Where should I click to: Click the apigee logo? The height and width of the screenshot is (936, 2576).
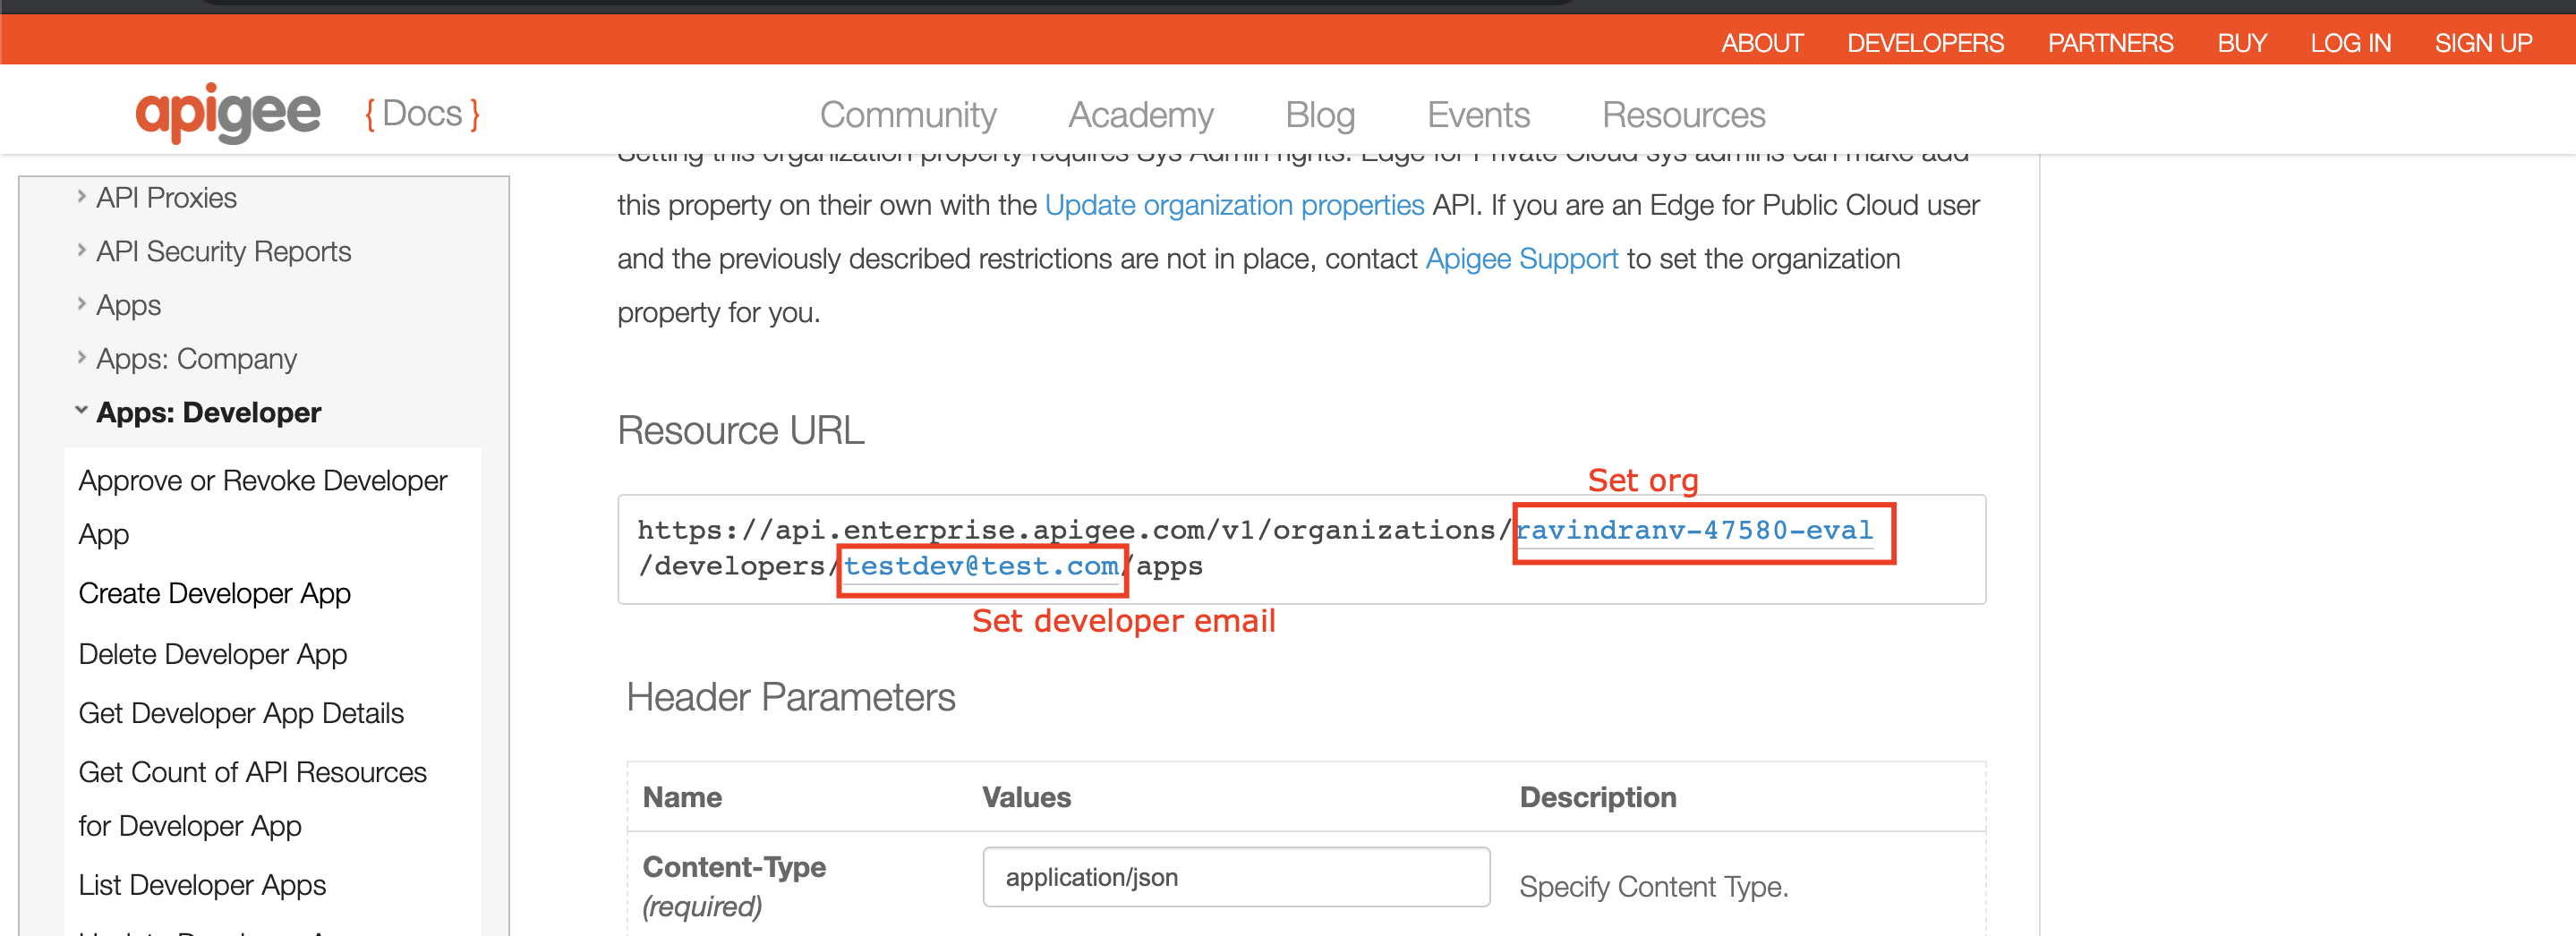pyautogui.click(x=228, y=114)
